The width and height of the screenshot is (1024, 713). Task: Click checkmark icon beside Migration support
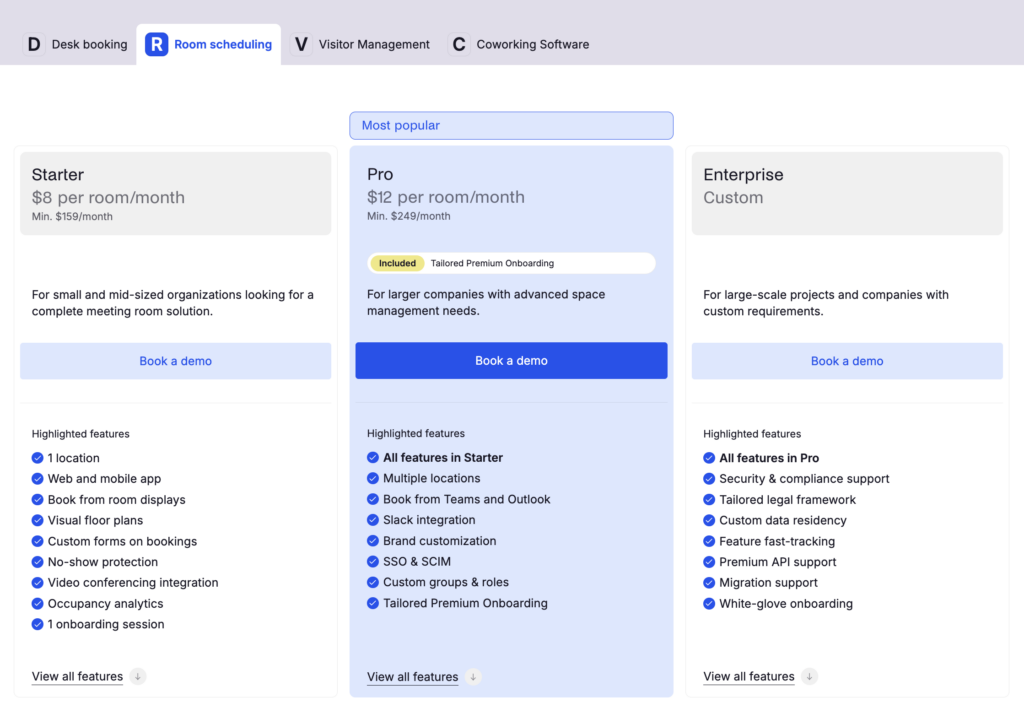(x=709, y=583)
